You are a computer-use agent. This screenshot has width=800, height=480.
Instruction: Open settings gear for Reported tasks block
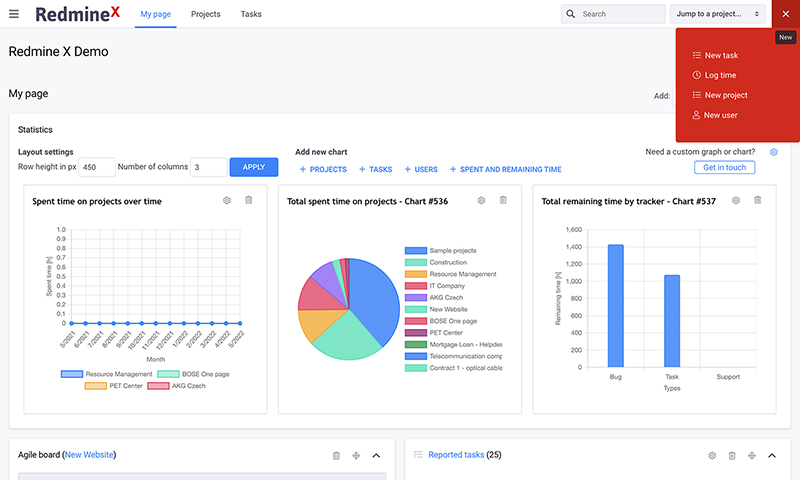(x=712, y=456)
